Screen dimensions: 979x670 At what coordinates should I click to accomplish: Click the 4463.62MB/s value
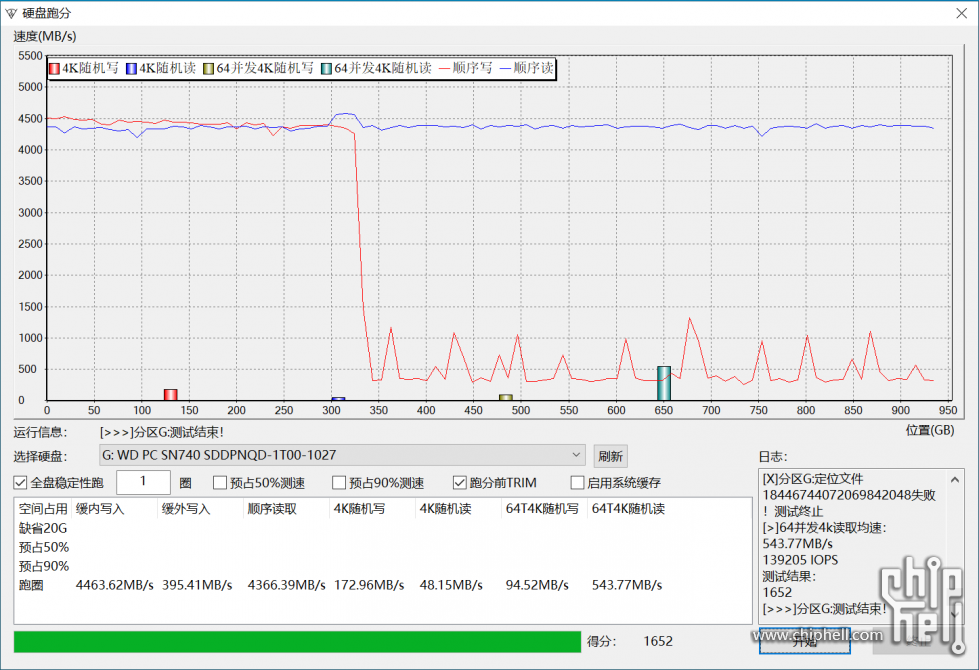(115, 585)
